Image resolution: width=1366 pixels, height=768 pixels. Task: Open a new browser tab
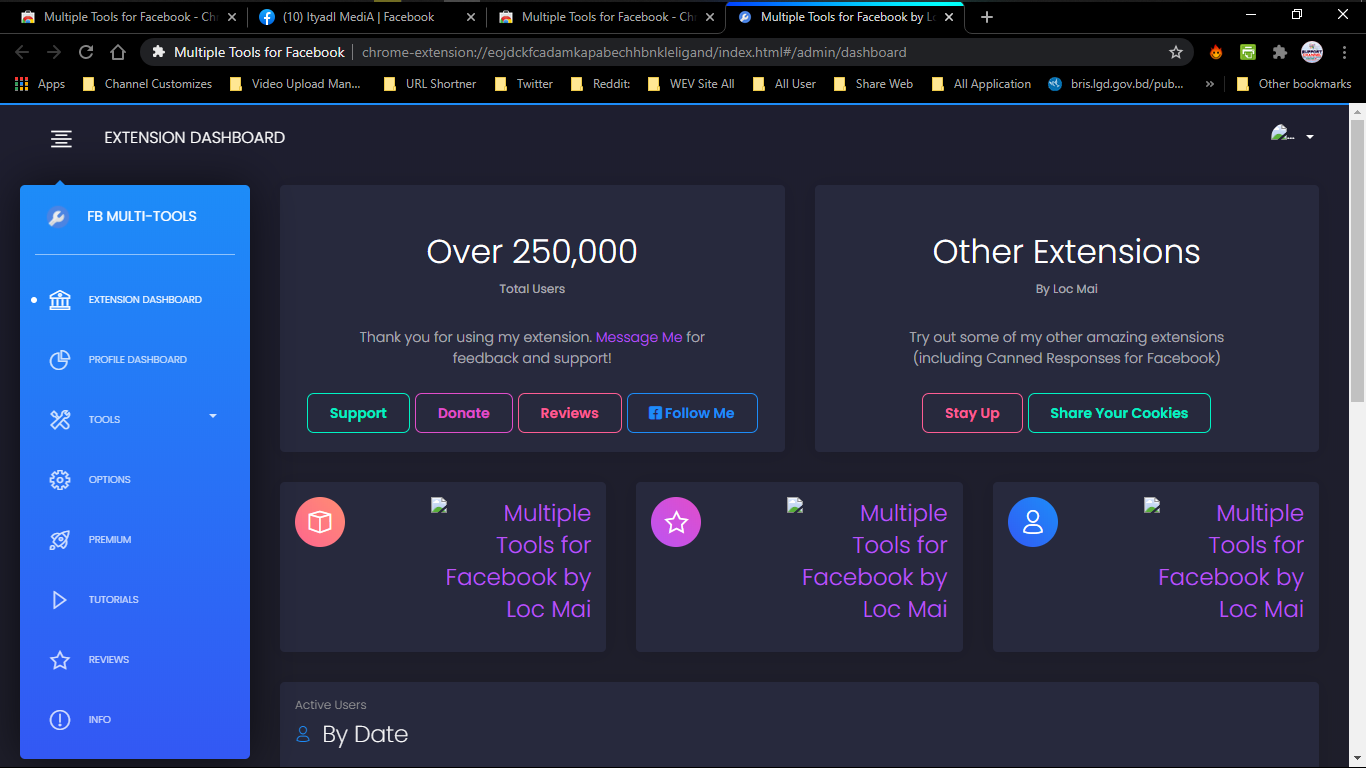click(987, 17)
